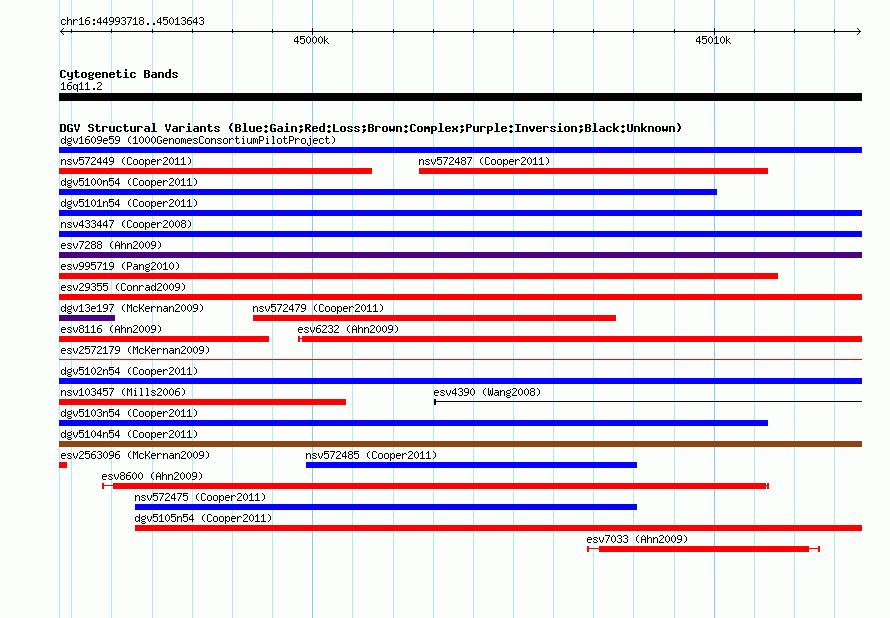The image size is (890, 618).
Task: Click the red nsv572449 loss bar
Action: 216,171
